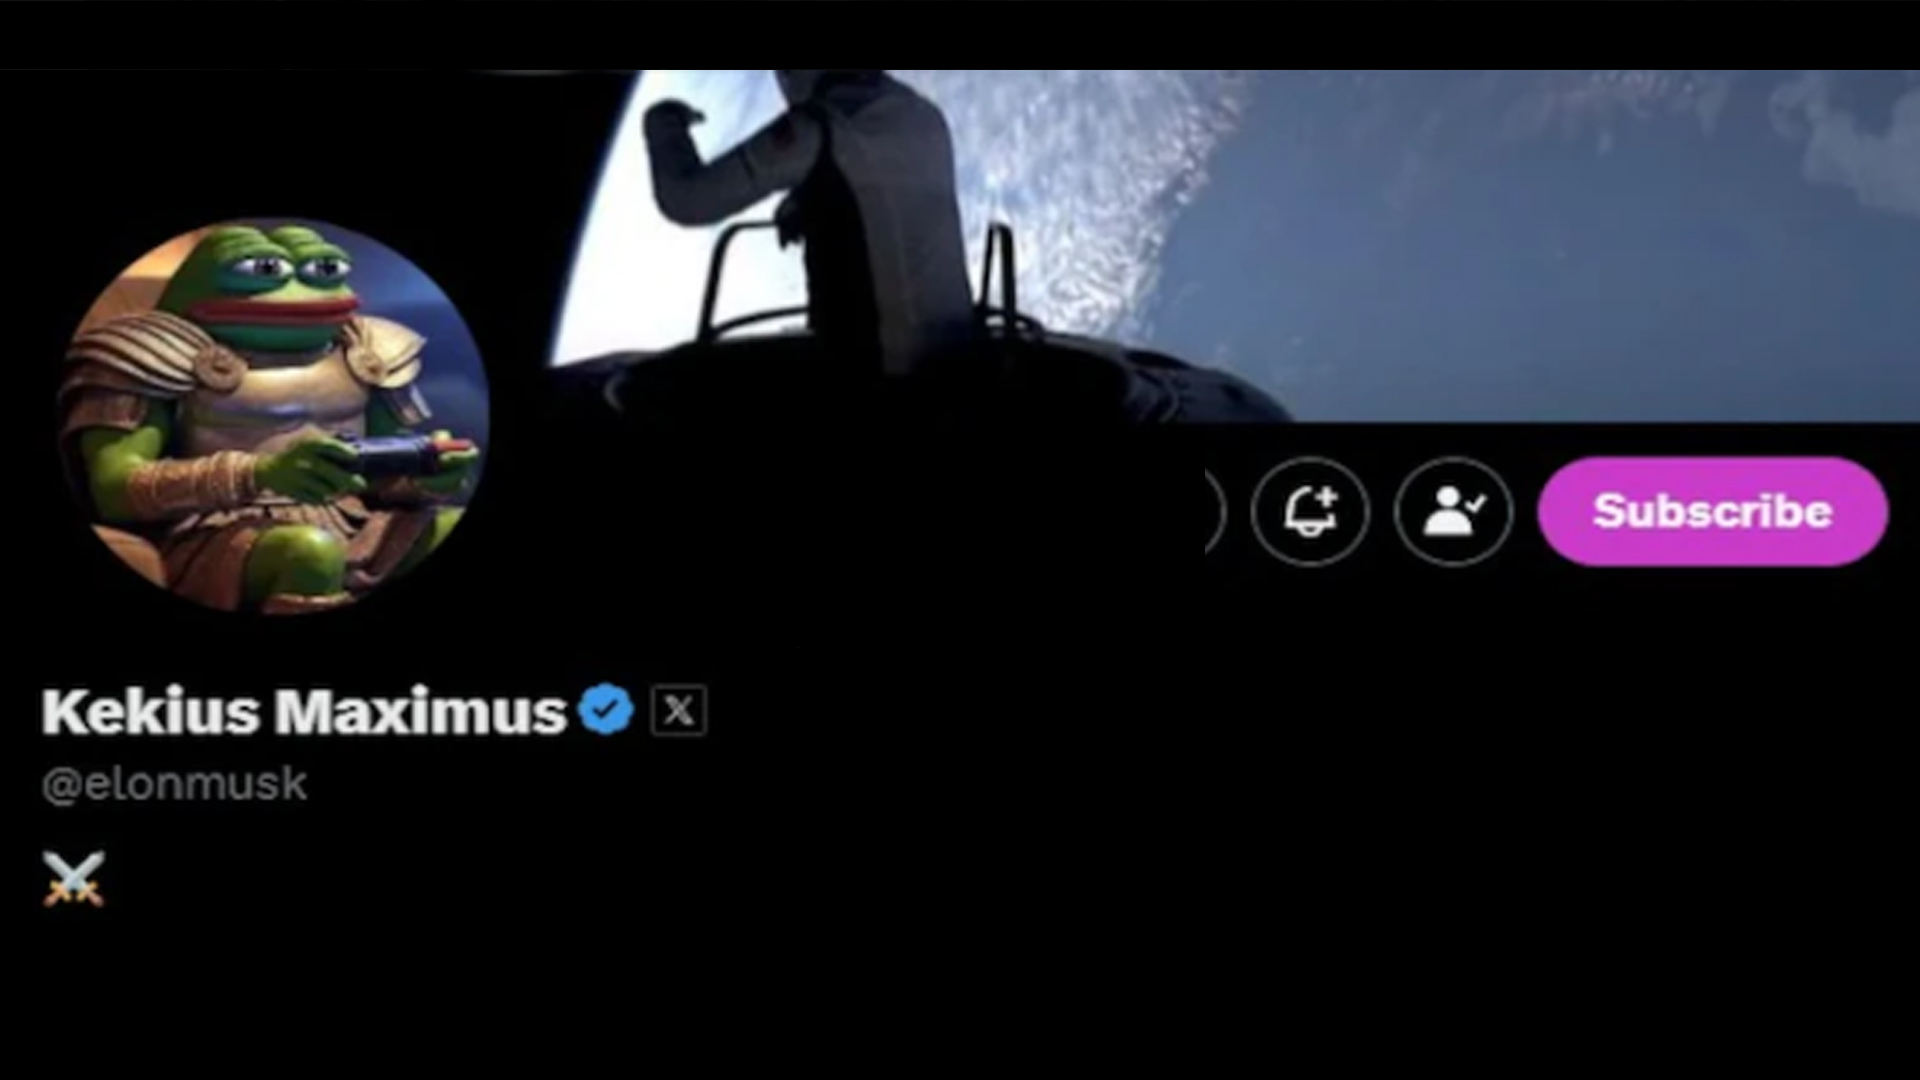Open the X affiliation badge
Image resolution: width=1920 pixels, height=1080 pixels.
click(679, 711)
